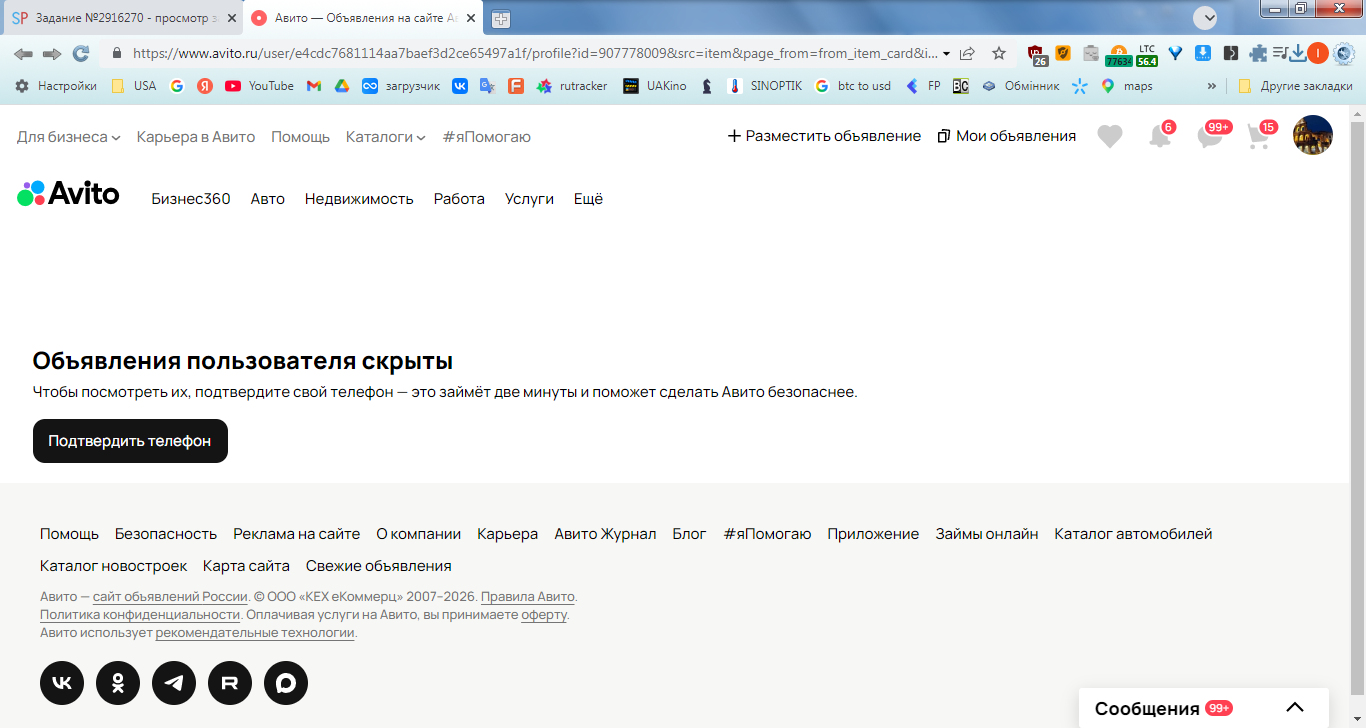Open 'Правила Авито' footer link
The height and width of the screenshot is (728, 1366).
coord(528,596)
